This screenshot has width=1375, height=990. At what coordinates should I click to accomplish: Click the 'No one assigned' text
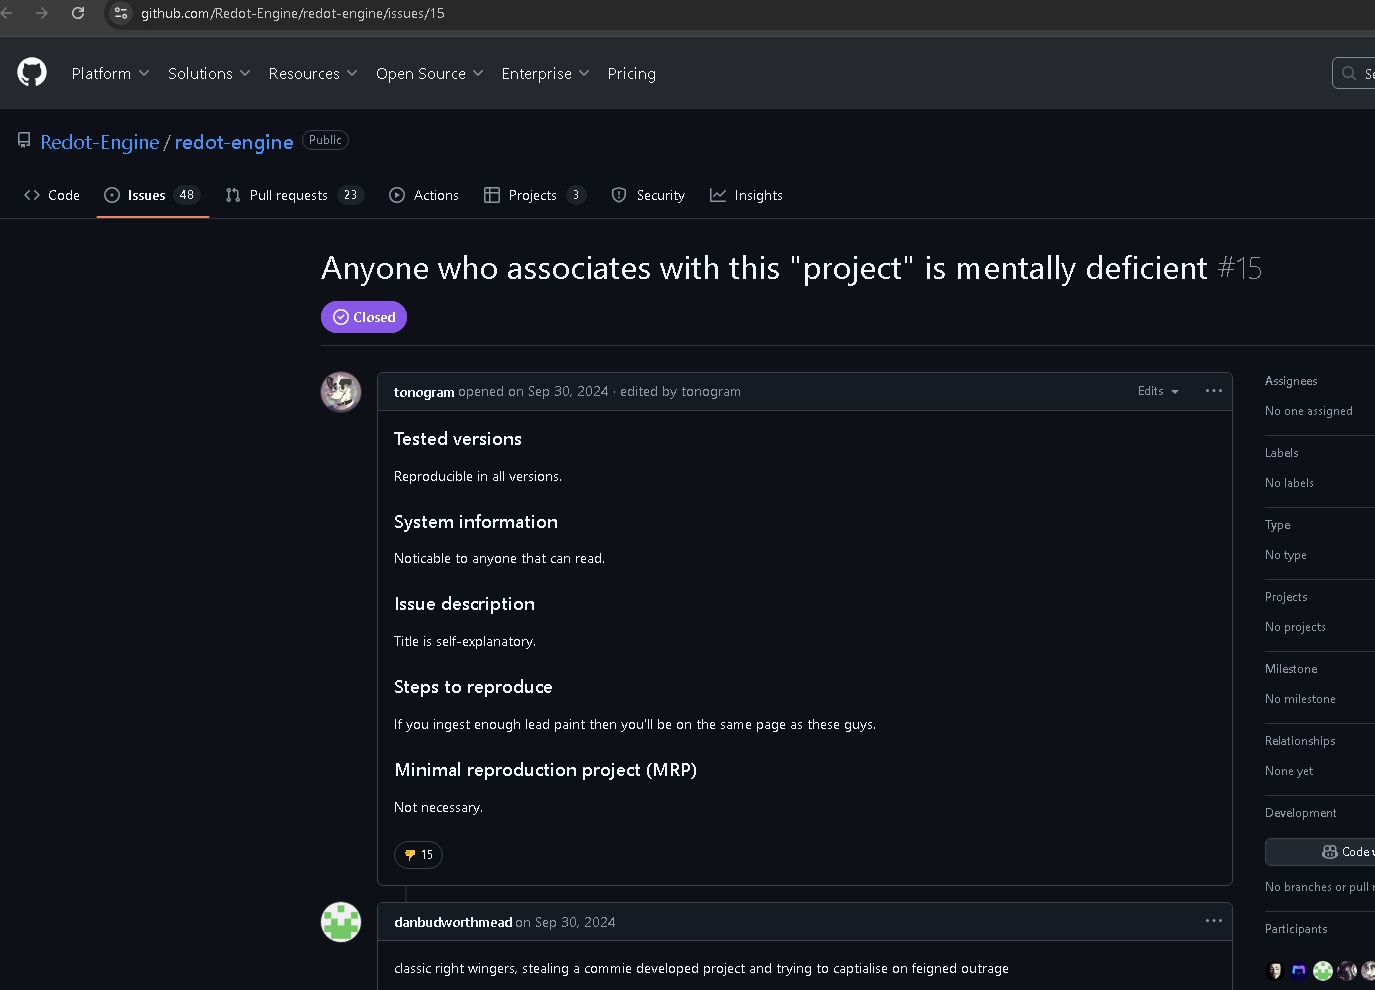1309,411
